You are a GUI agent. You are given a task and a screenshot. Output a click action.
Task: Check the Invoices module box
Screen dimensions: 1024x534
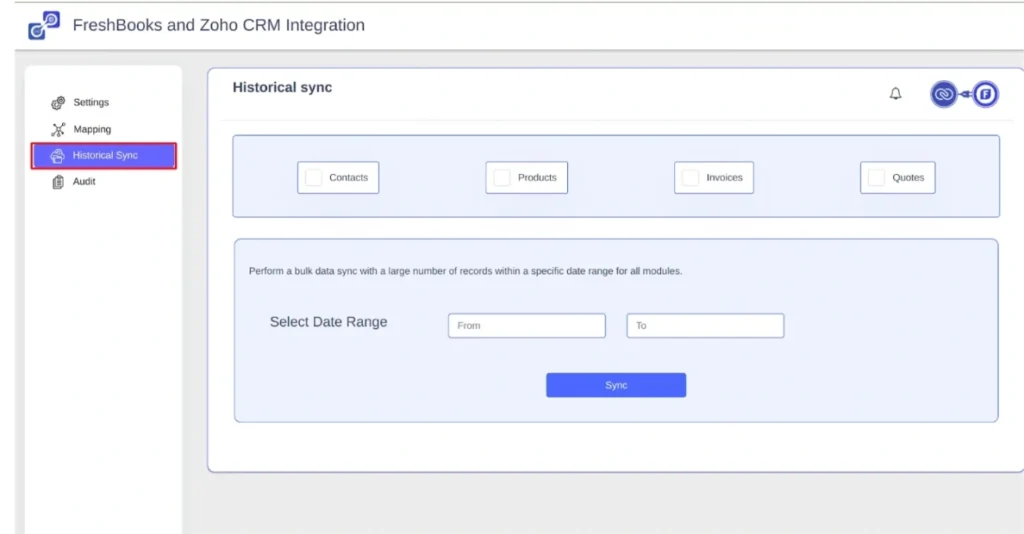690,178
